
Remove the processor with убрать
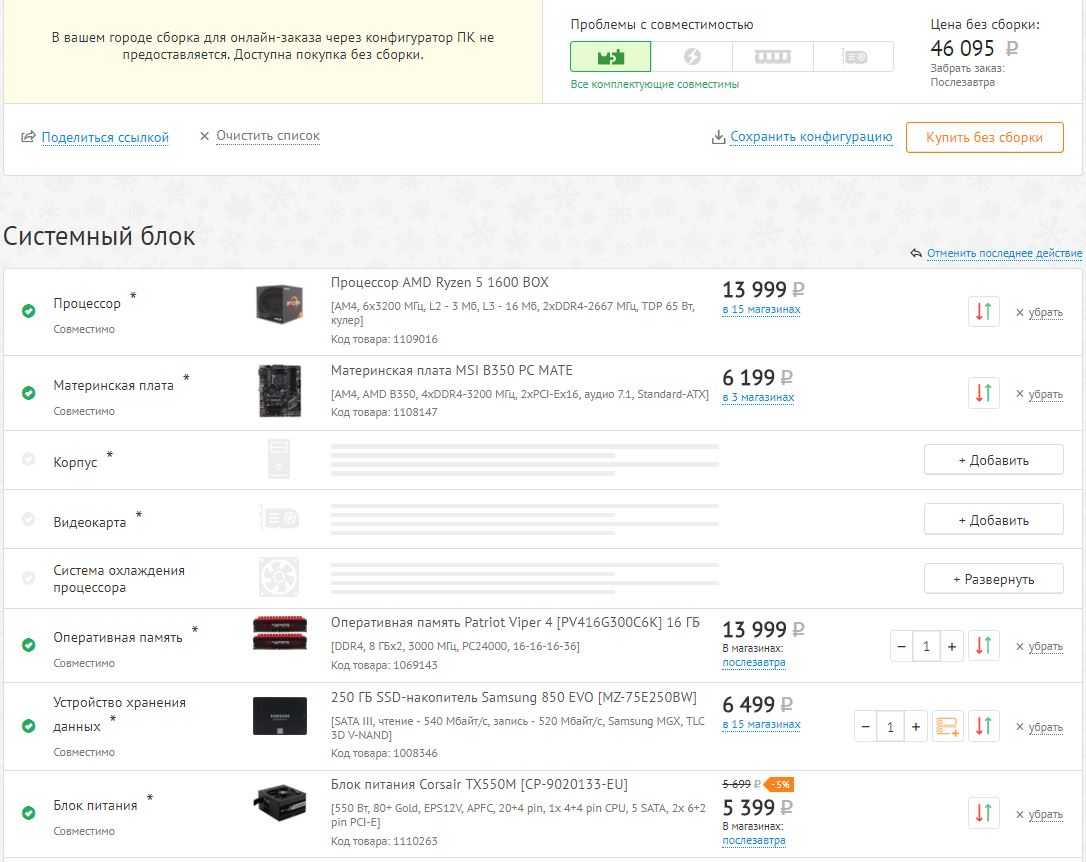tap(1045, 312)
